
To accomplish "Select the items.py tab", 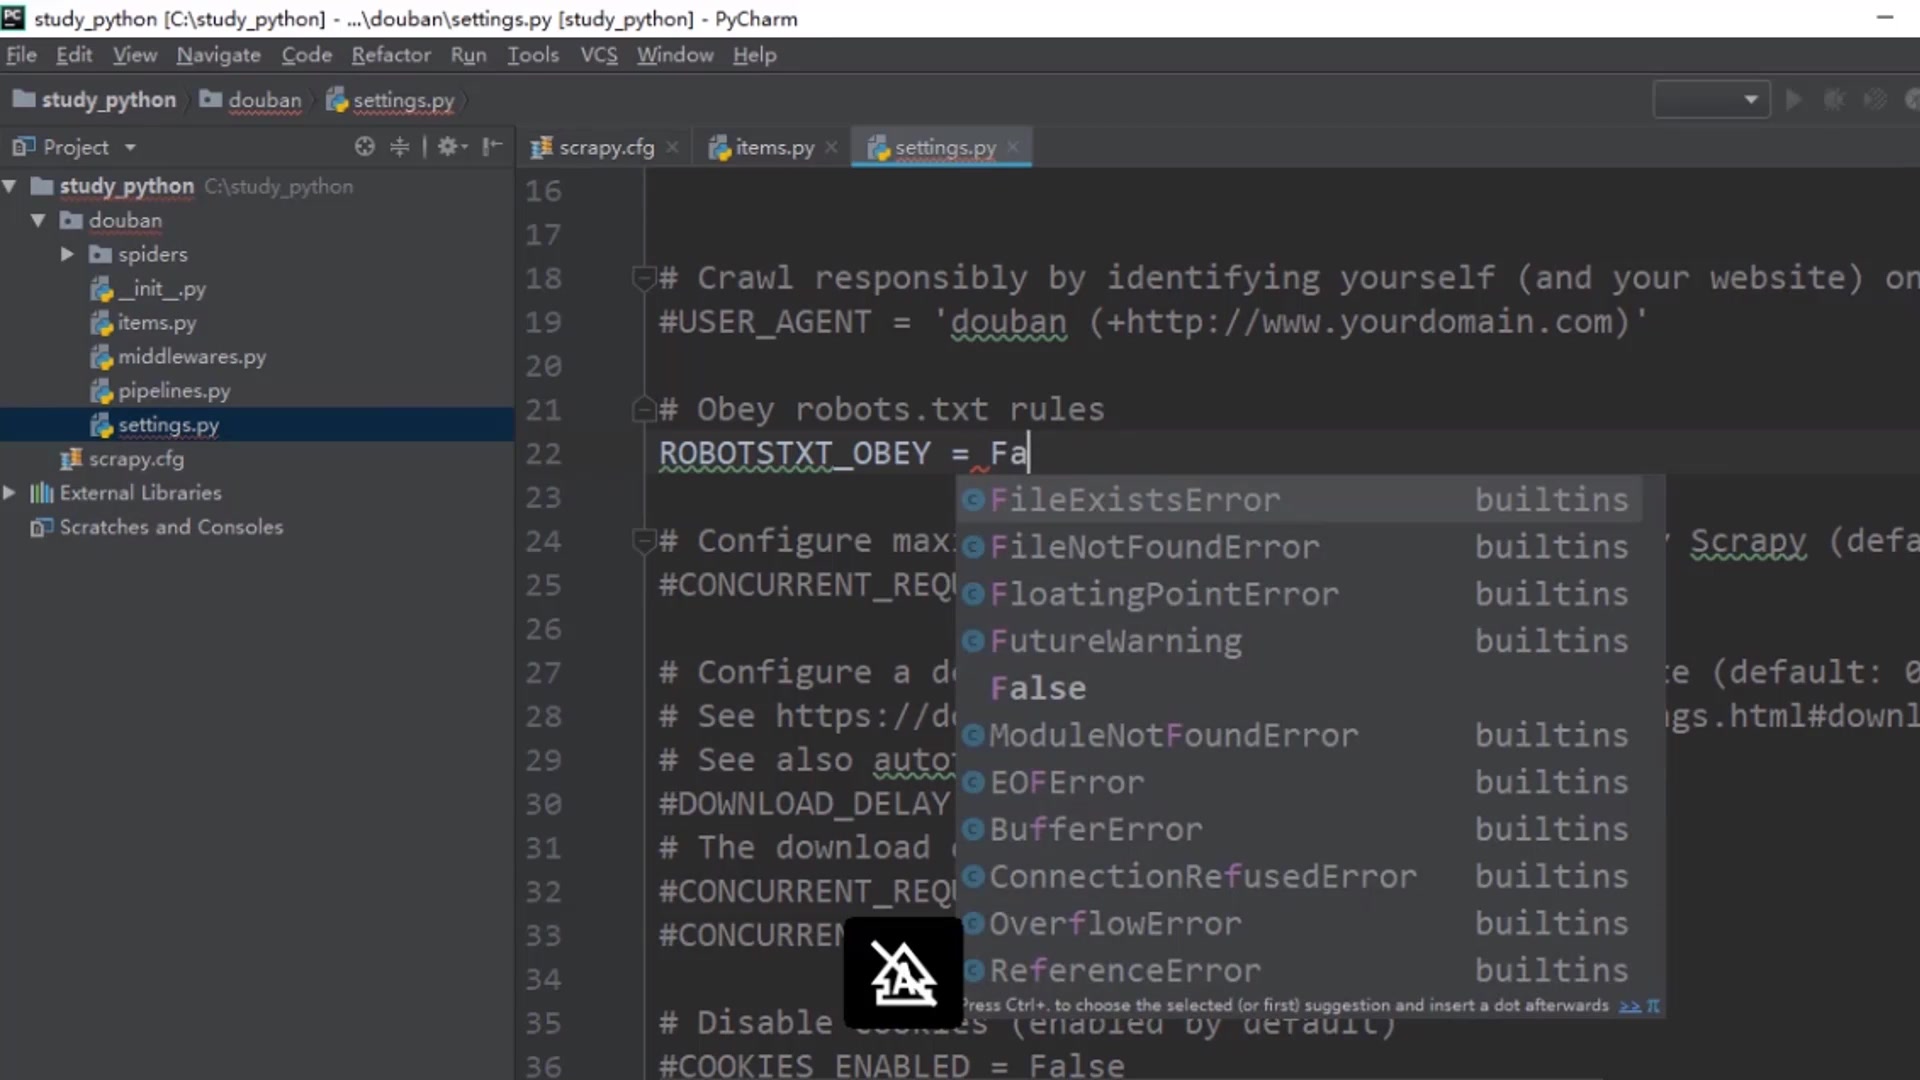I will click(771, 146).
